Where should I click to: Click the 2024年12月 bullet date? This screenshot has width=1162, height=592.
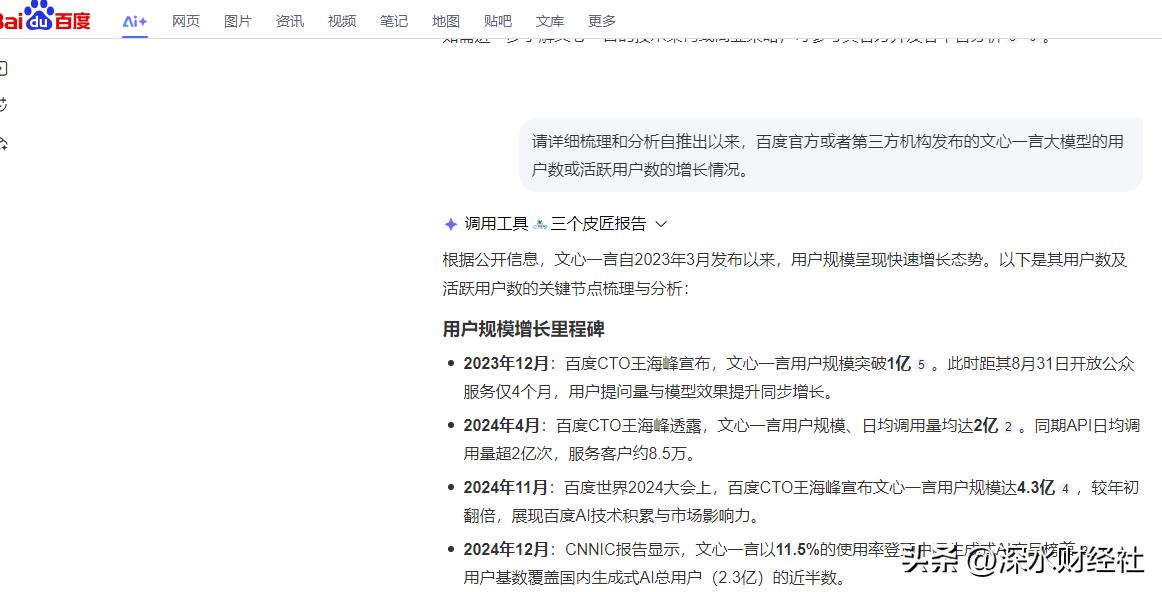[x=505, y=550]
